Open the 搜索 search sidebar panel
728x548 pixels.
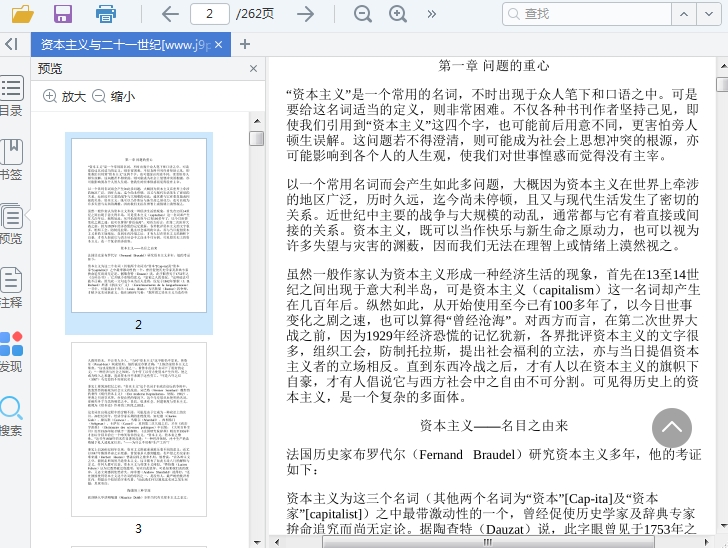[x=11, y=415]
